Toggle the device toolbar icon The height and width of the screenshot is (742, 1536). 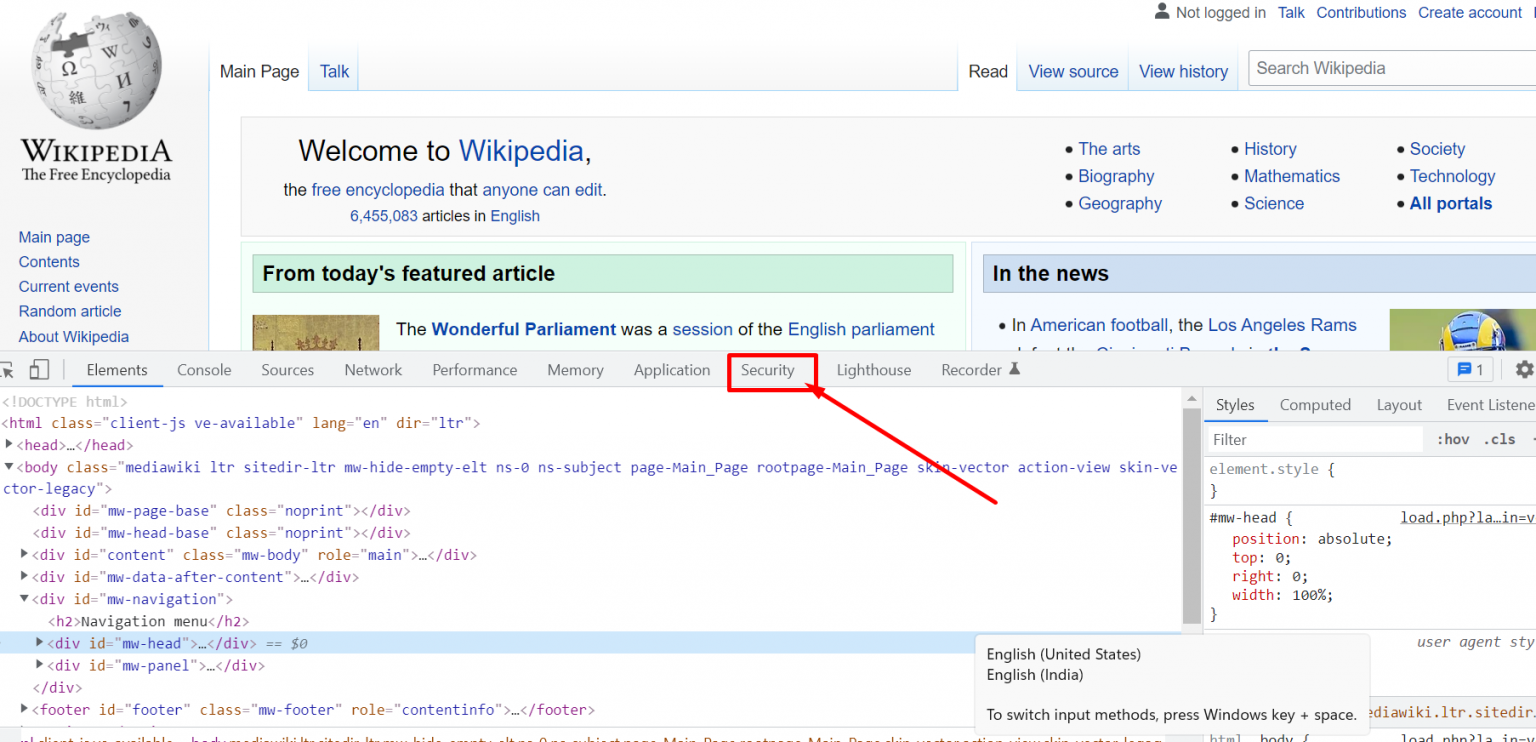(x=39, y=370)
